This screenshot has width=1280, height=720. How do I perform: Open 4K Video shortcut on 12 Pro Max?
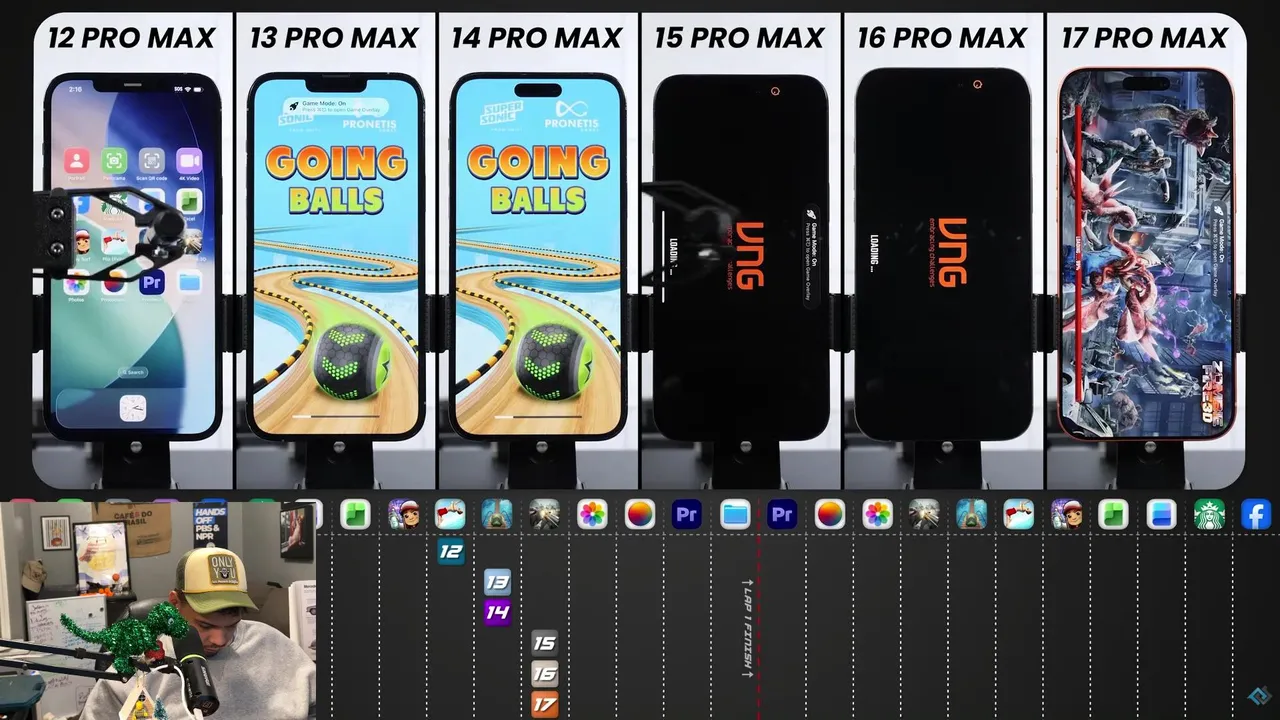click(189, 160)
